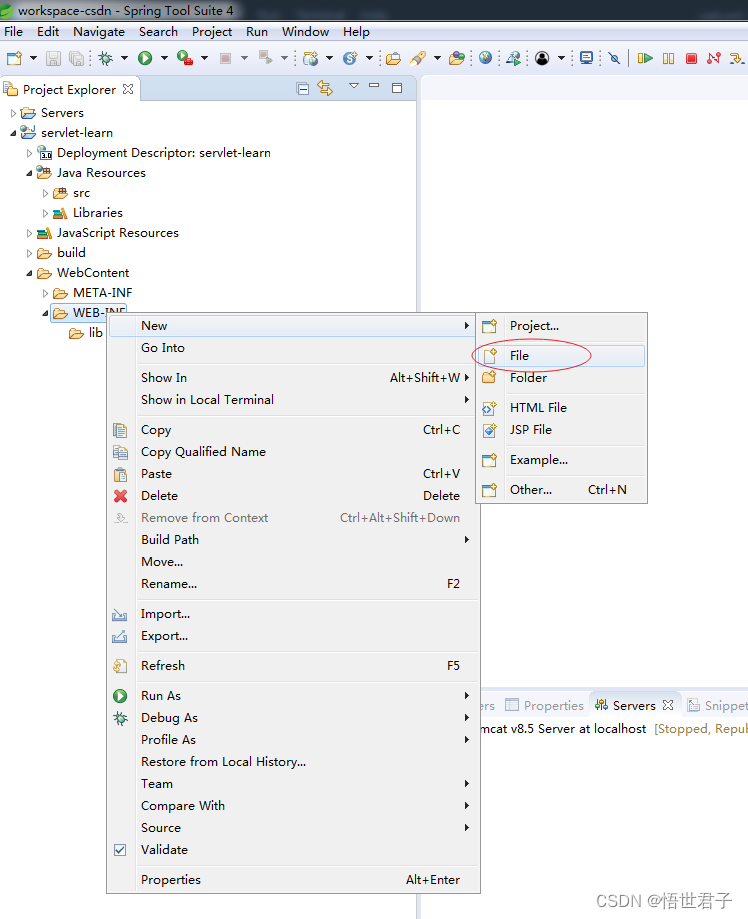The width and height of the screenshot is (748, 919).
Task: Click the red Terminate stop icon
Action: coord(691,58)
